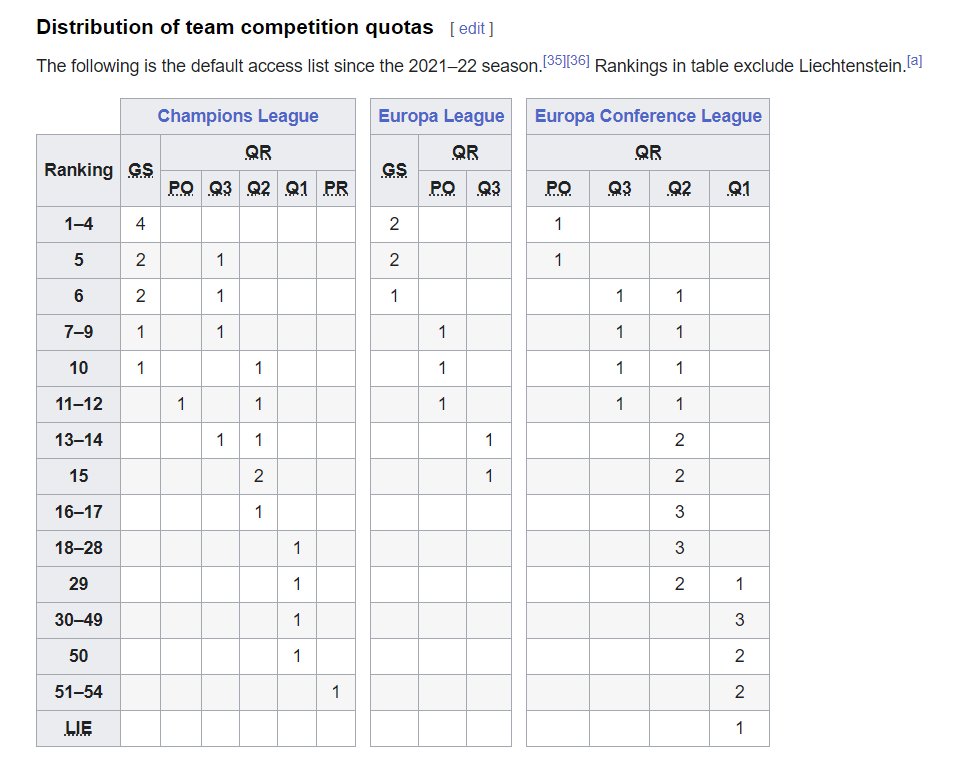The width and height of the screenshot is (965, 764).
Task: Click the GS header under Champions League
Action: [140, 170]
